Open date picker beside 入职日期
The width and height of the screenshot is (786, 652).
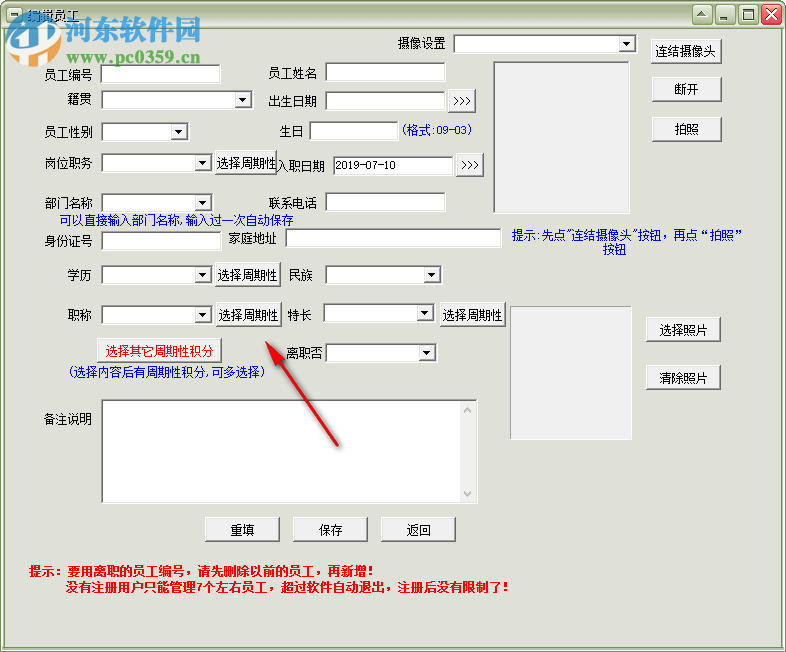(x=470, y=165)
